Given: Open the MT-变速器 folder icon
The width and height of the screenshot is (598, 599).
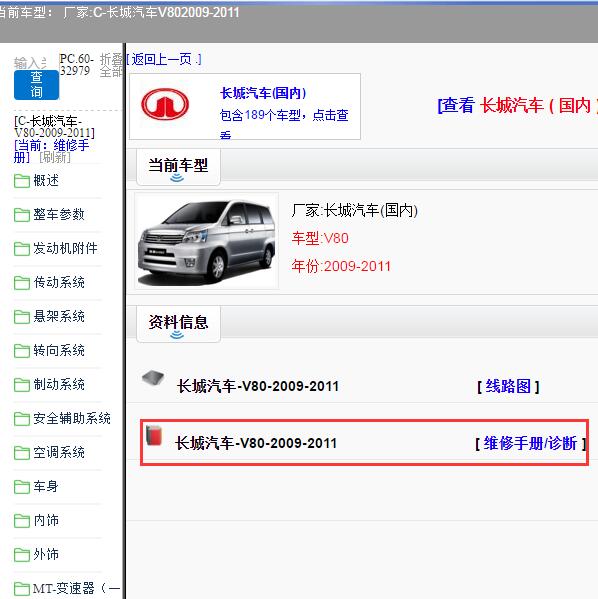Looking at the screenshot, I should click(22, 589).
